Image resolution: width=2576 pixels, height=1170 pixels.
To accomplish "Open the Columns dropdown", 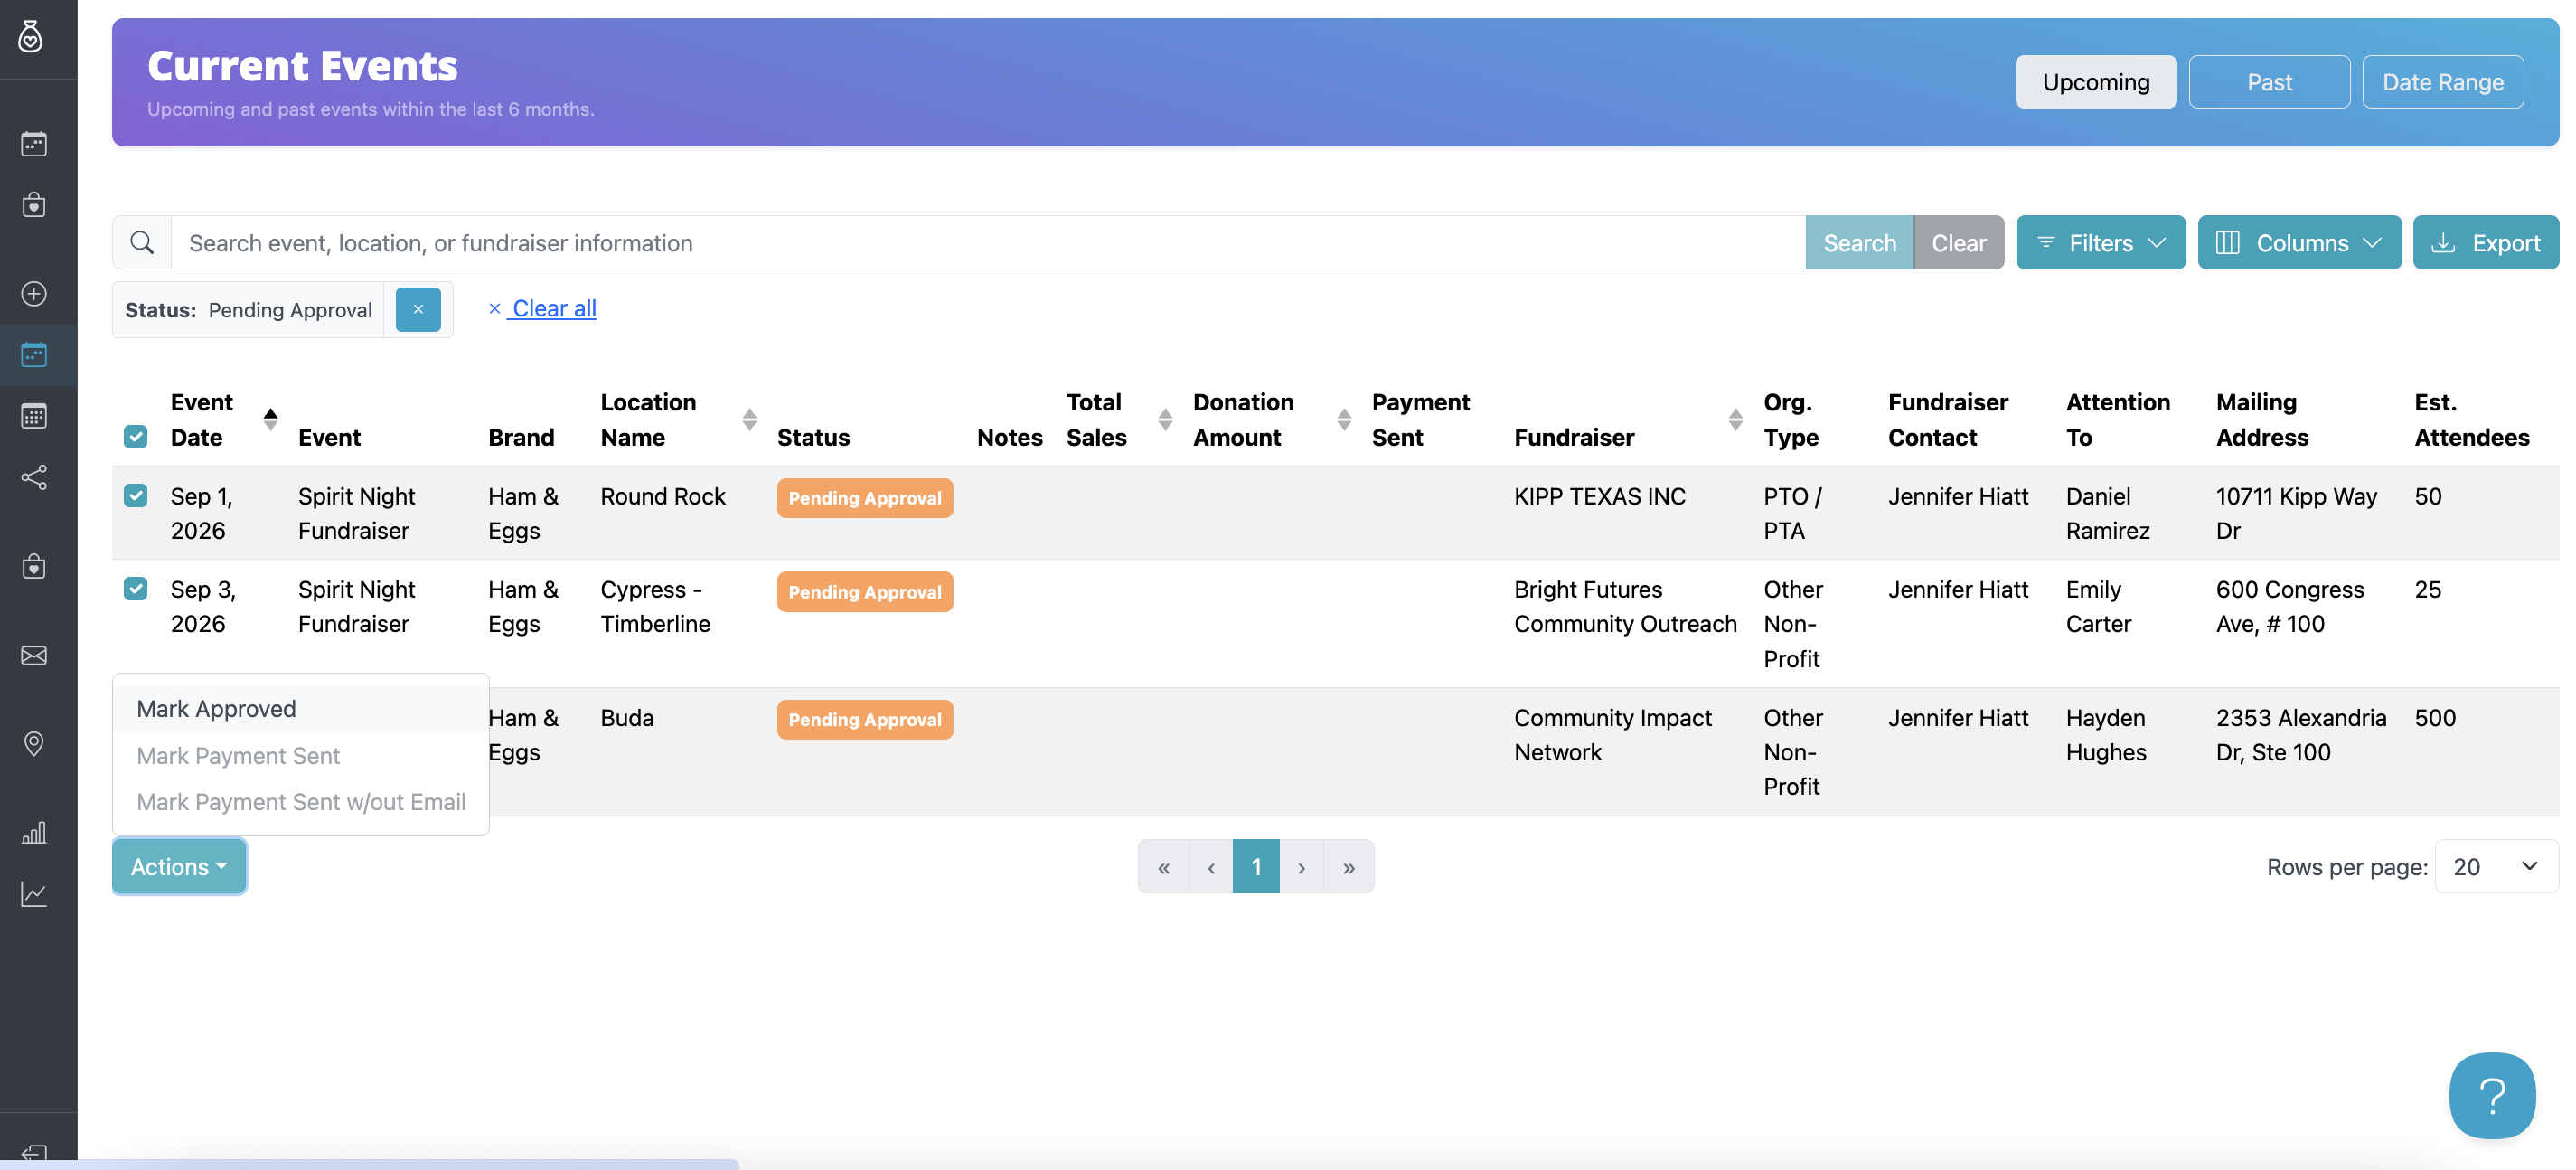I will (x=2299, y=242).
